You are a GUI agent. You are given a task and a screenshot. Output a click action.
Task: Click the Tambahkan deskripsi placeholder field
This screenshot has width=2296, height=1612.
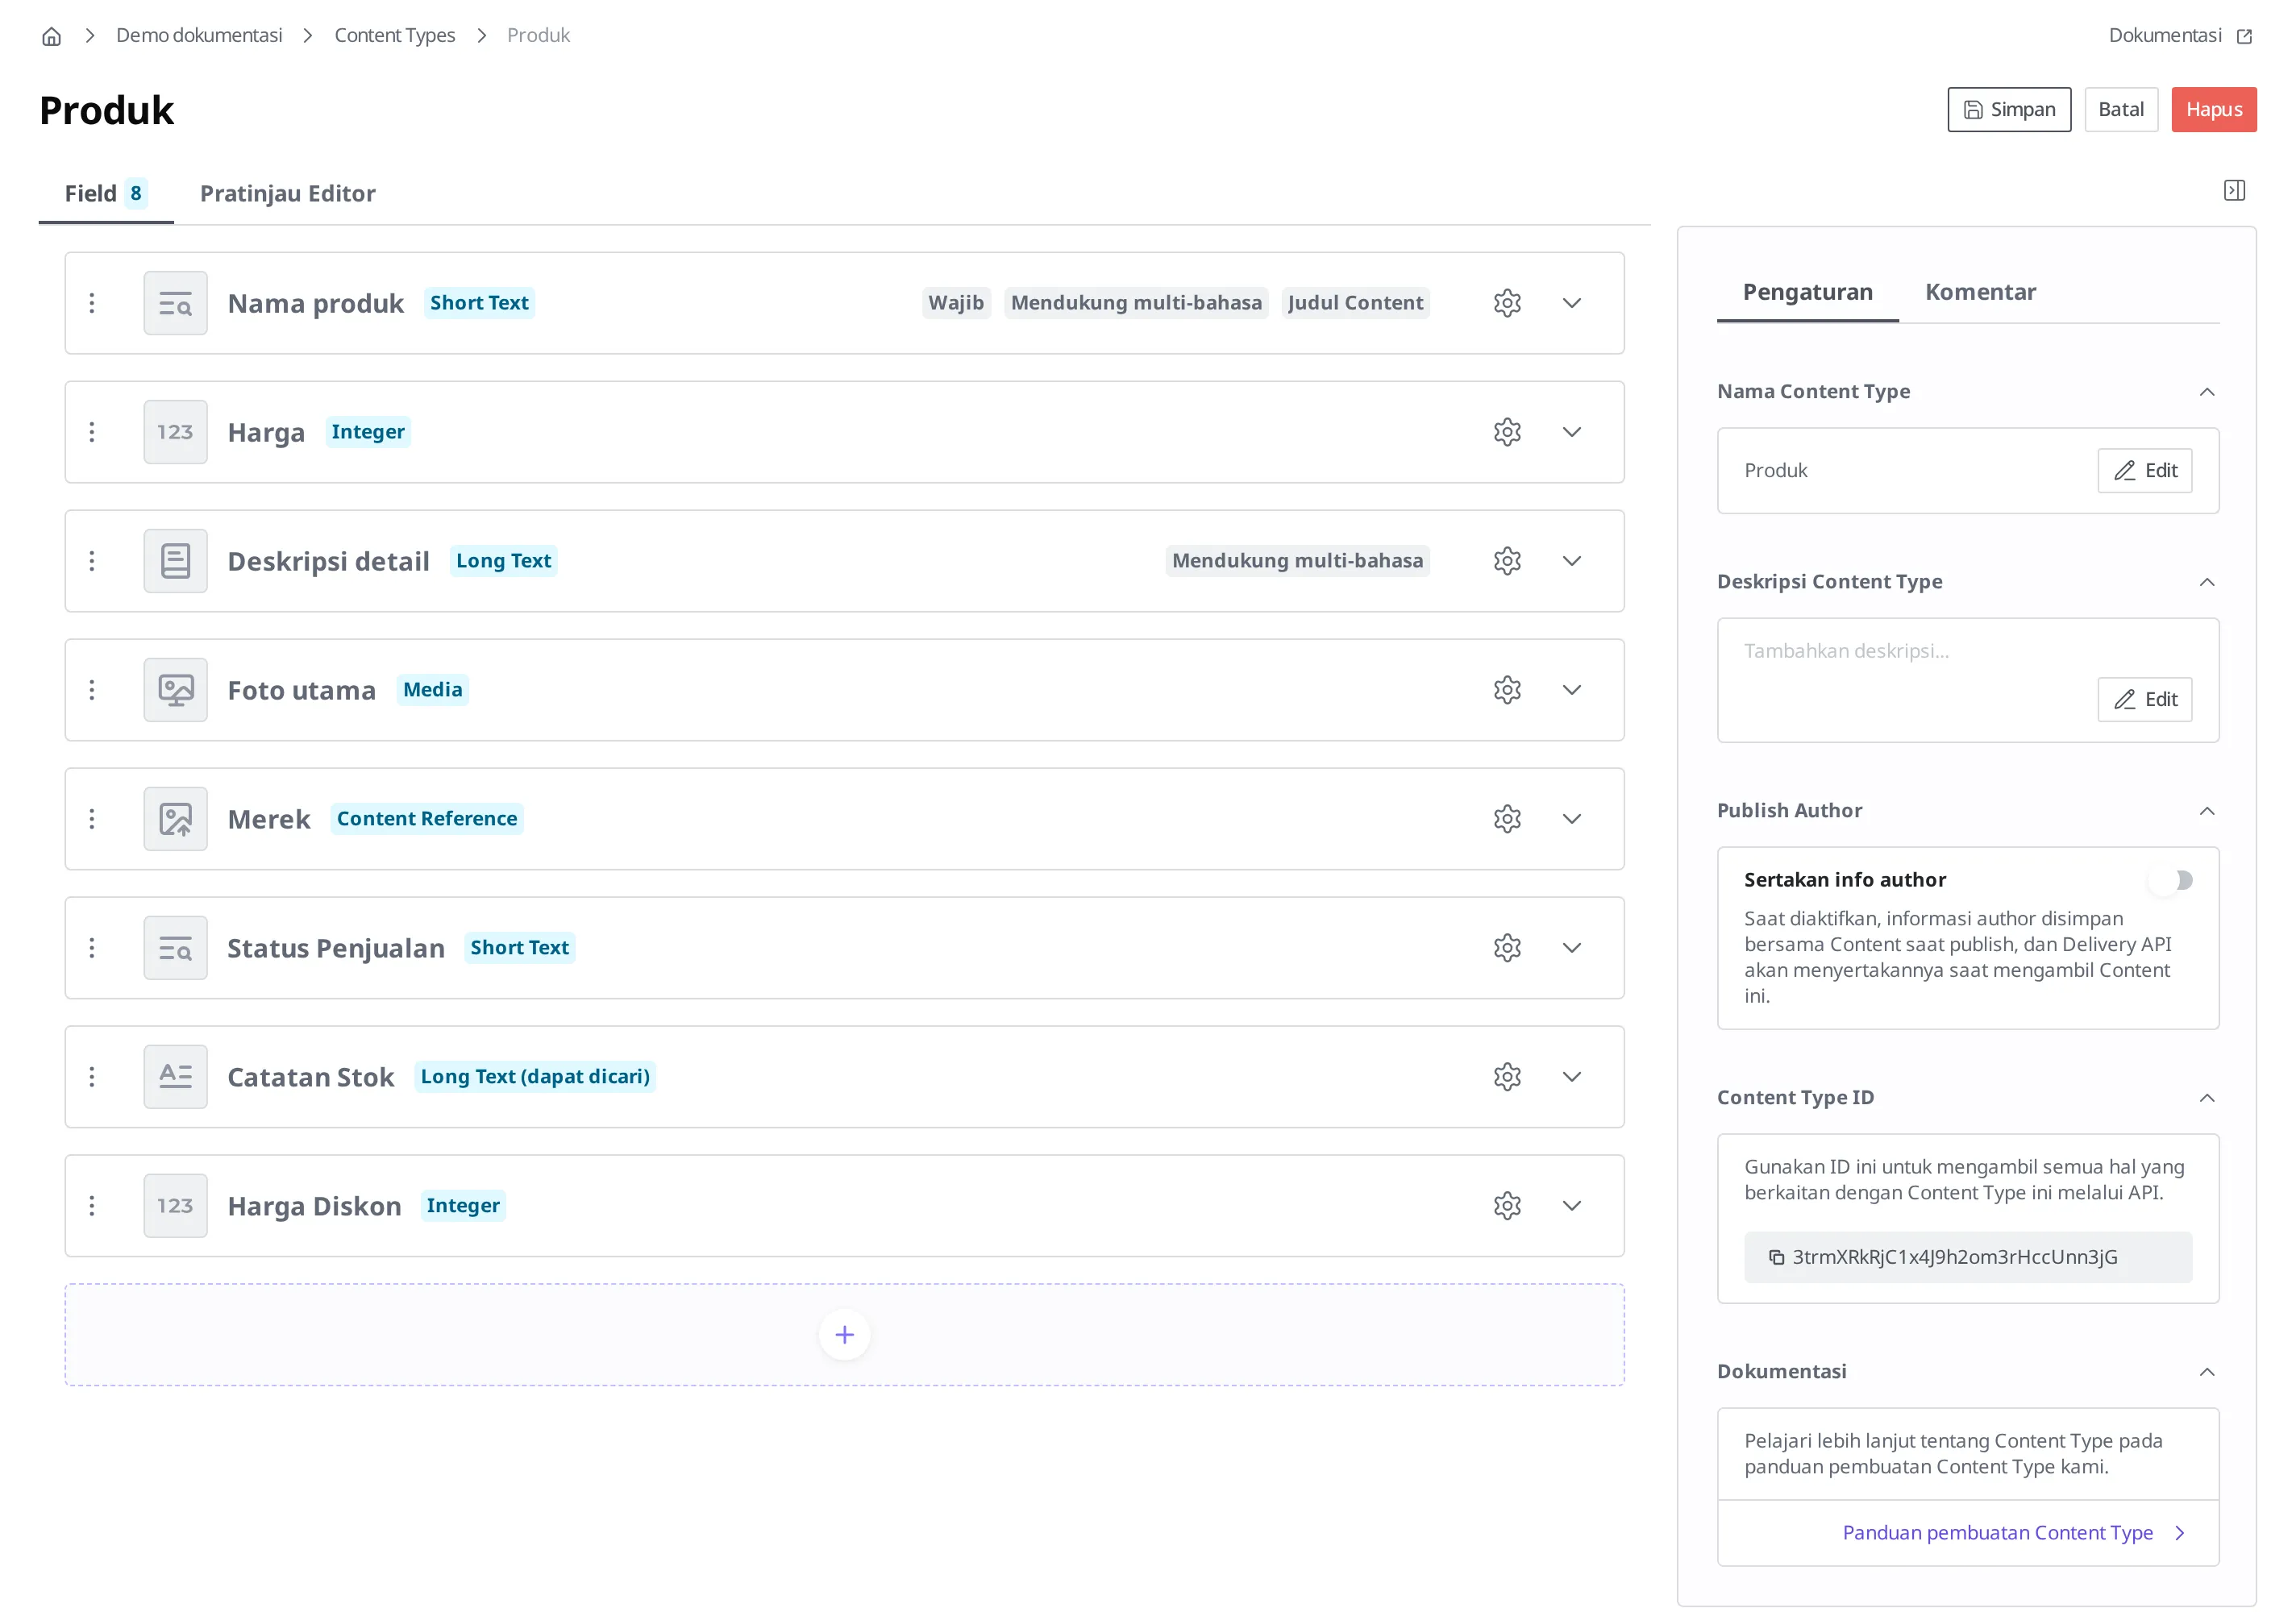point(1846,651)
